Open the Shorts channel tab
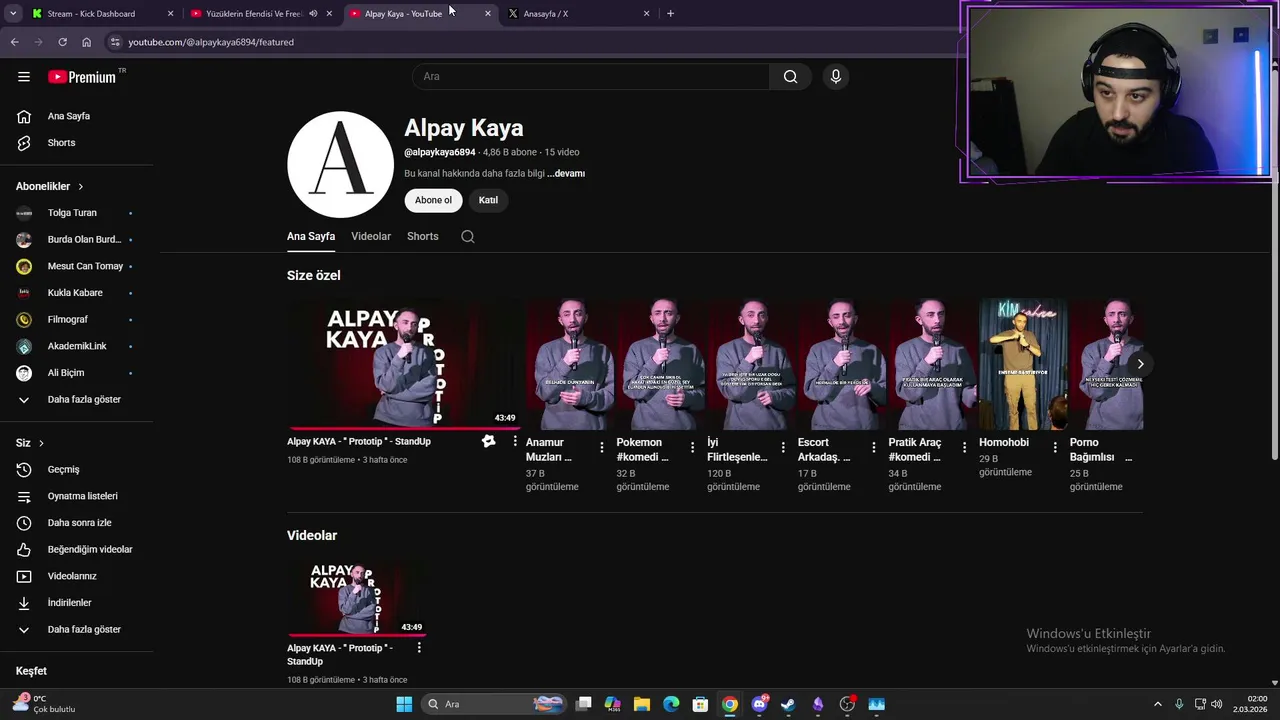This screenshot has height=720, width=1280. pos(423,237)
